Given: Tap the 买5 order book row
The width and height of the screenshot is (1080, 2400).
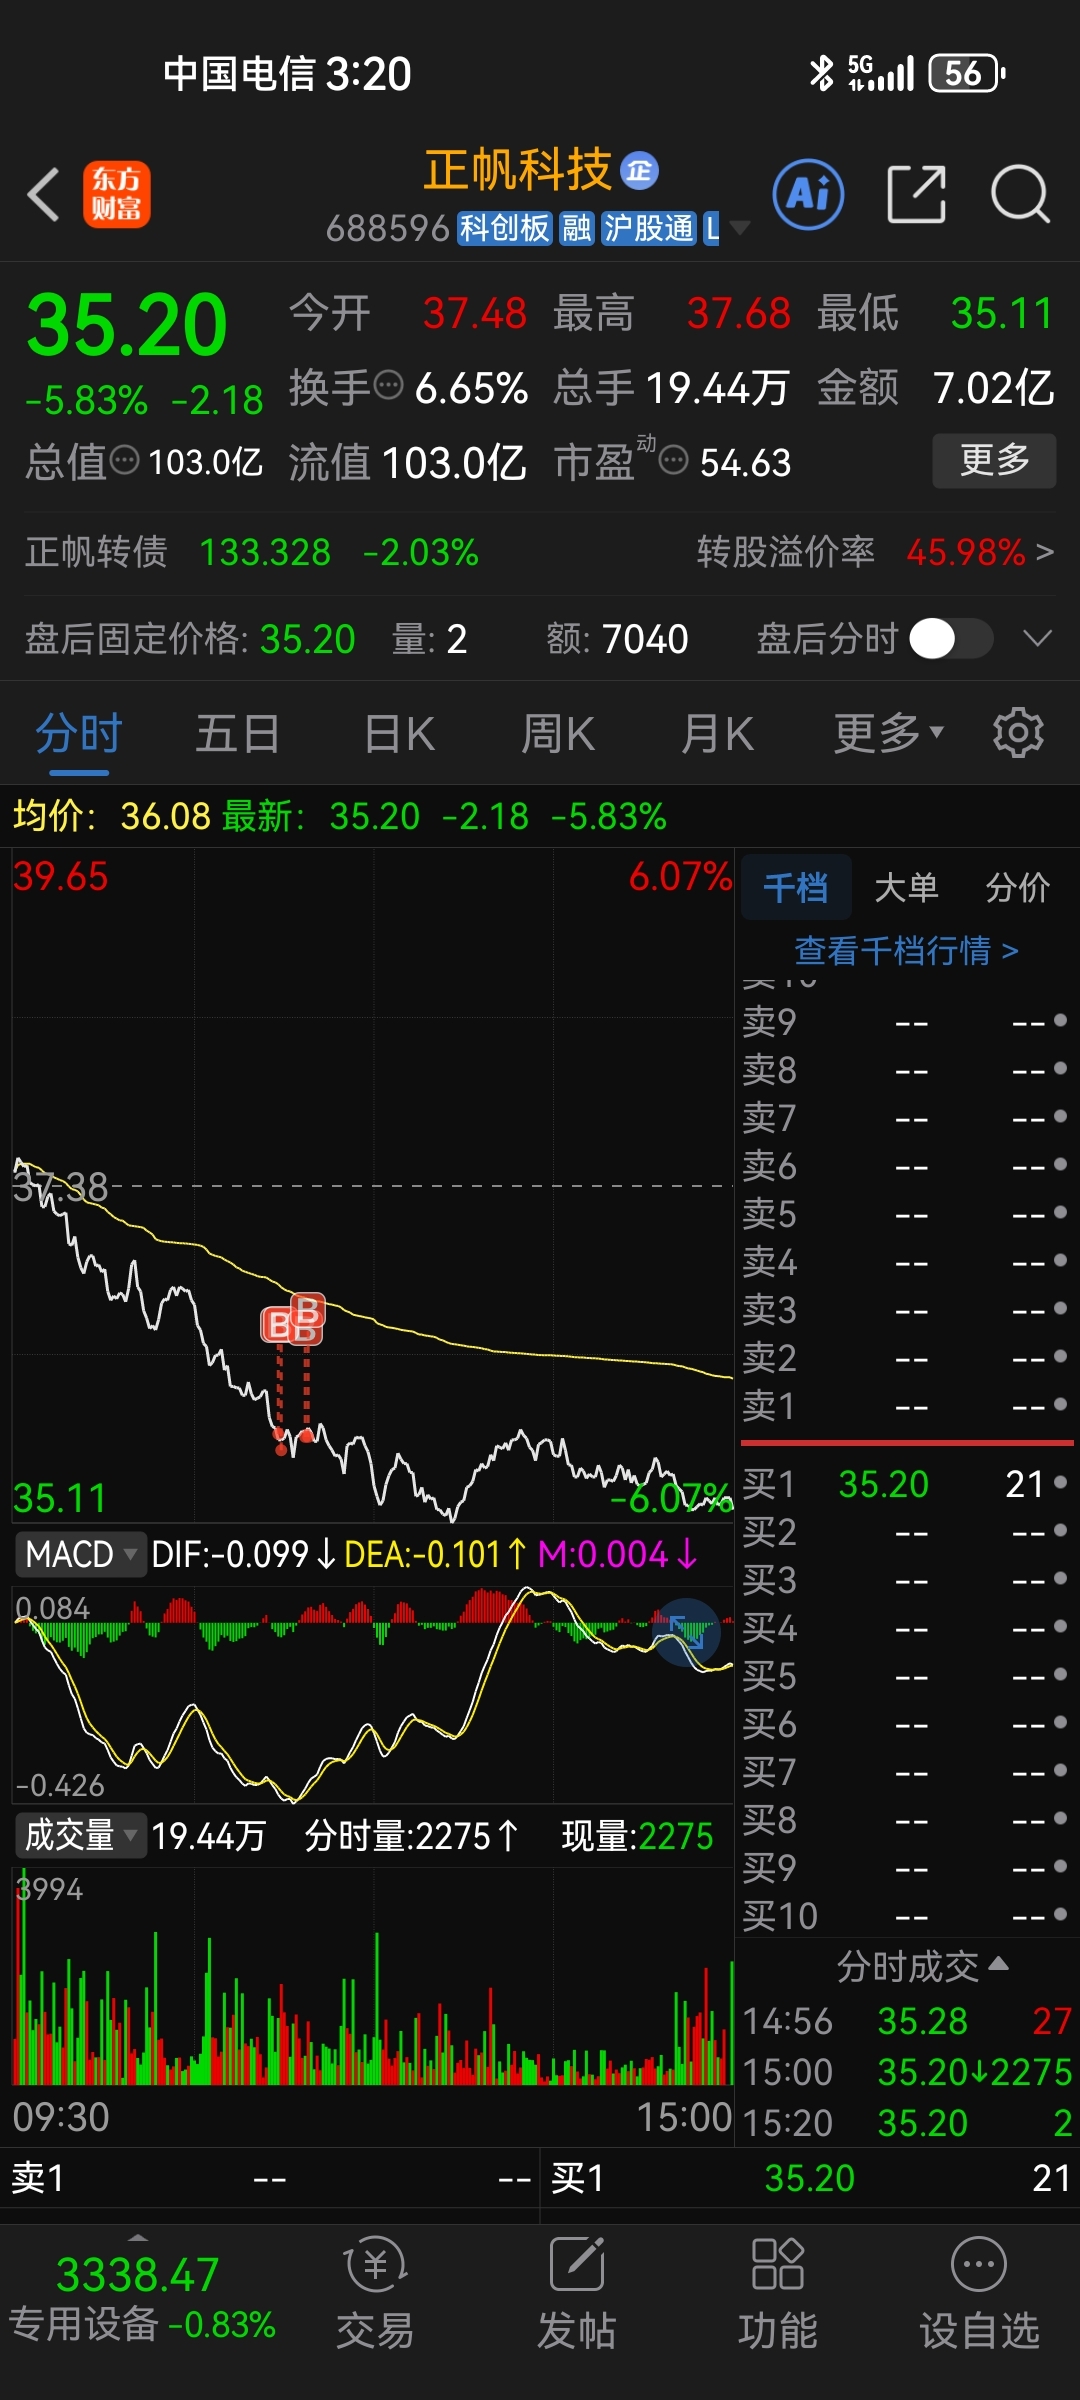Looking at the screenshot, I should (x=906, y=1675).
